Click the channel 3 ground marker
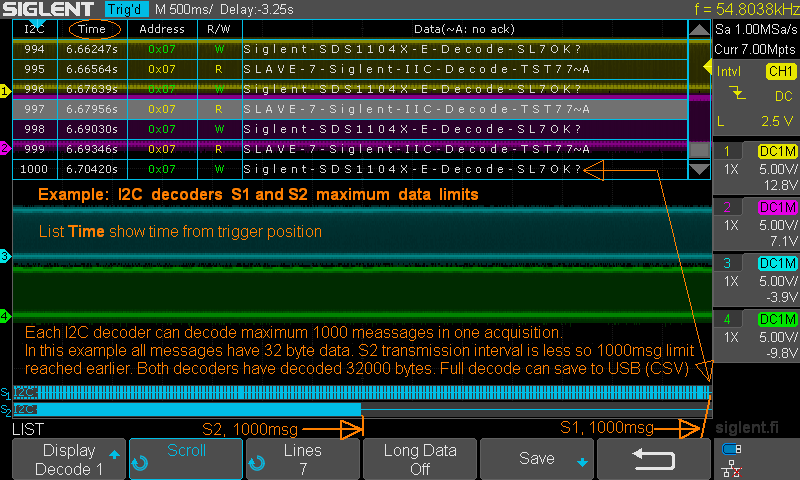This screenshot has height=480, width=800. 5,256
